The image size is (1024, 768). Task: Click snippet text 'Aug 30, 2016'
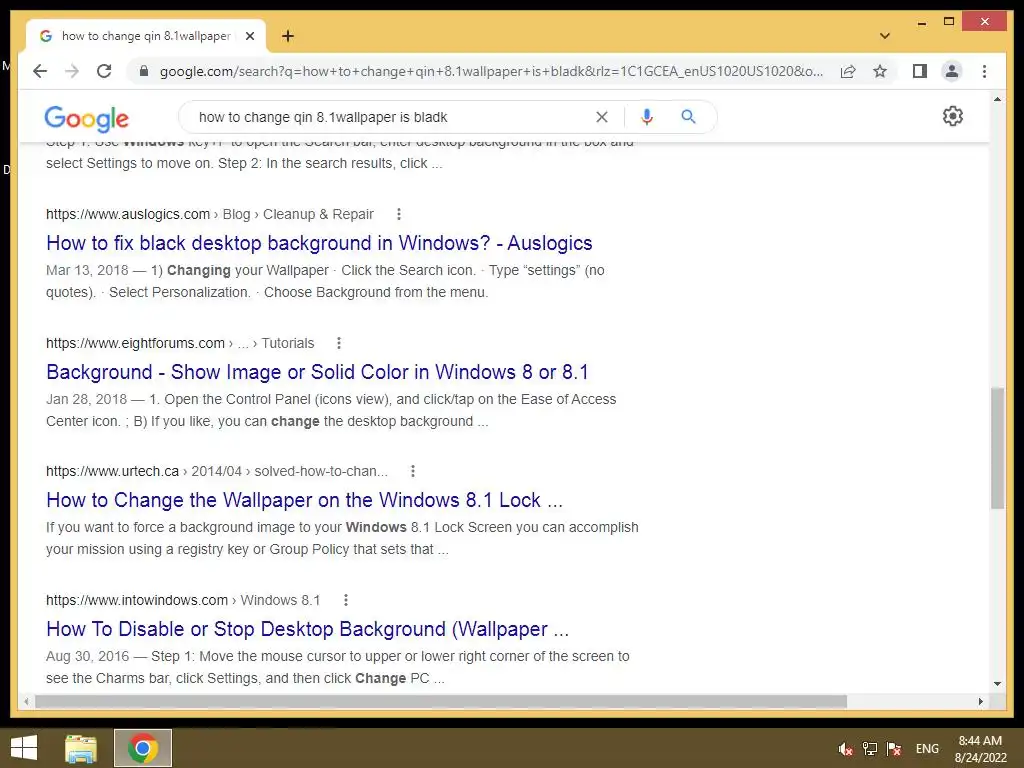point(88,656)
